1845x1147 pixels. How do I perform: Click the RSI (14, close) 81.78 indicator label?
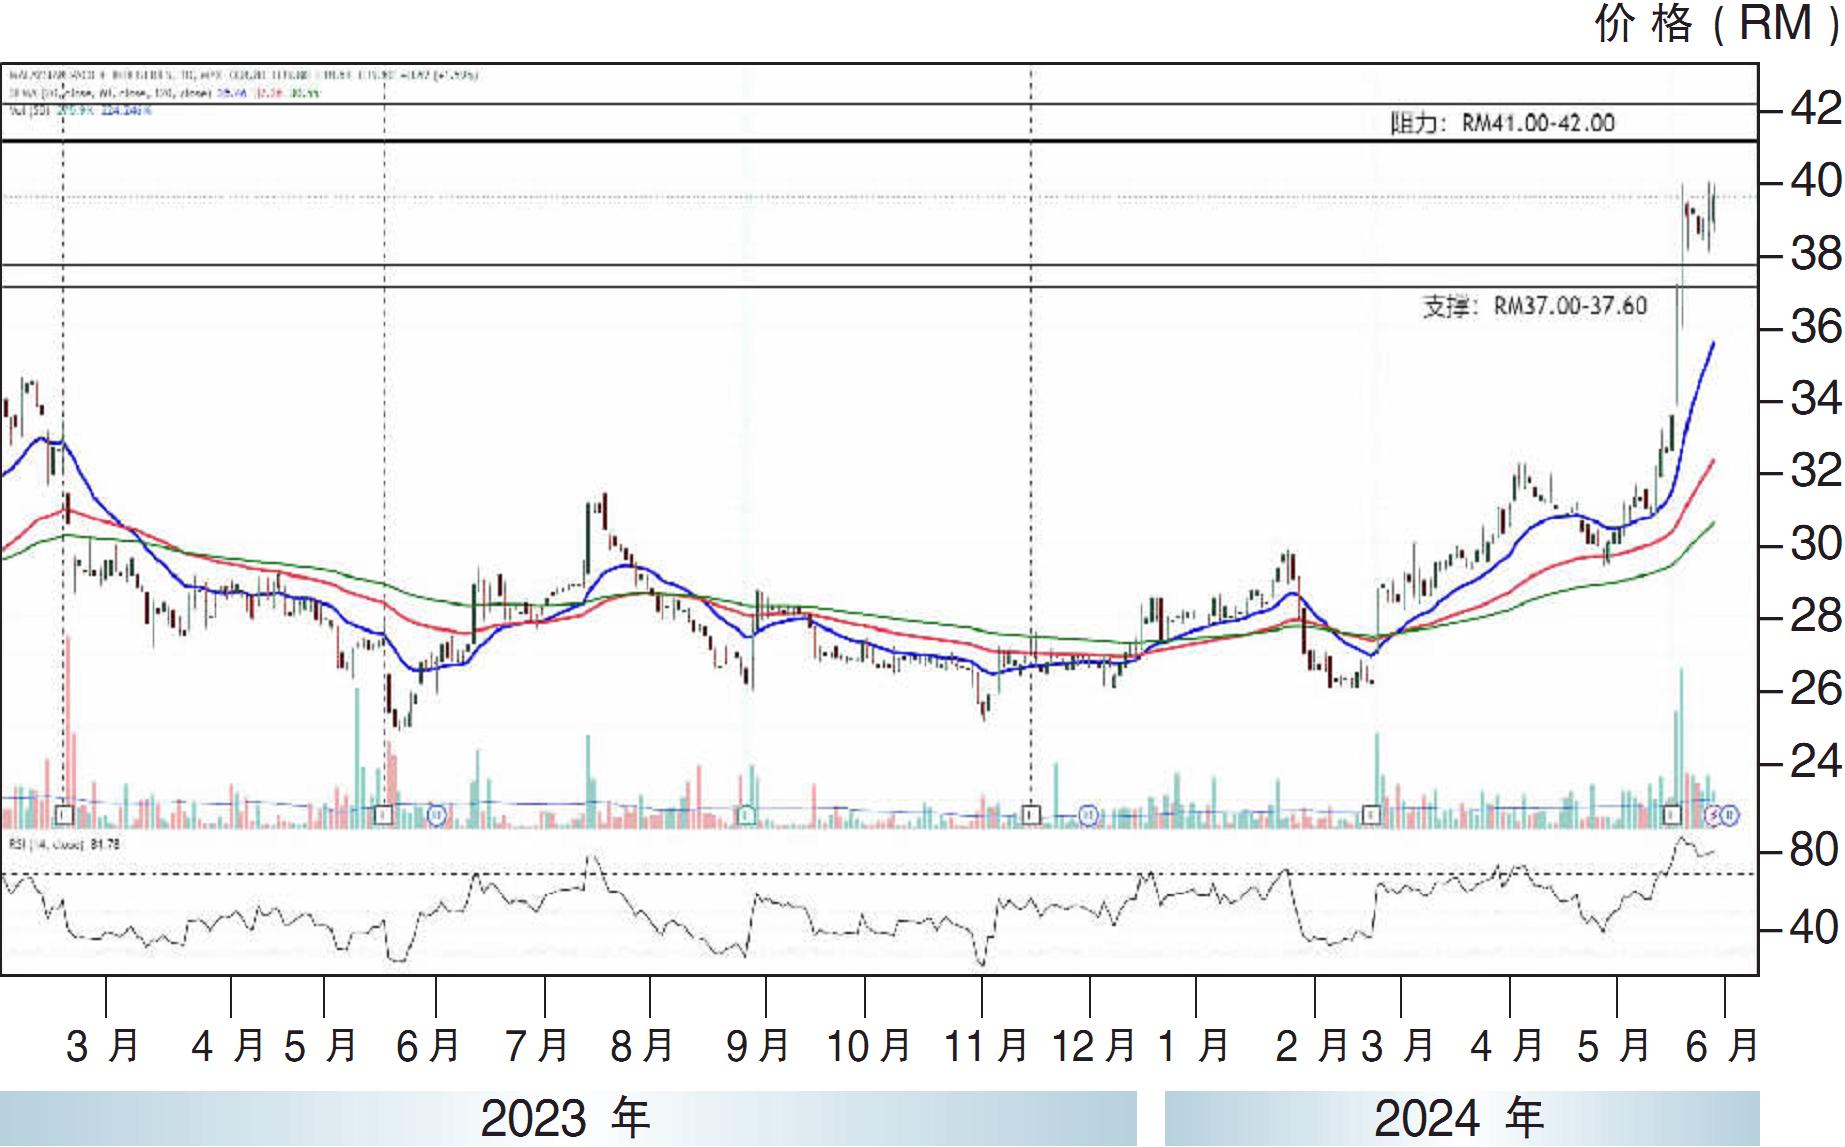click(65, 845)
